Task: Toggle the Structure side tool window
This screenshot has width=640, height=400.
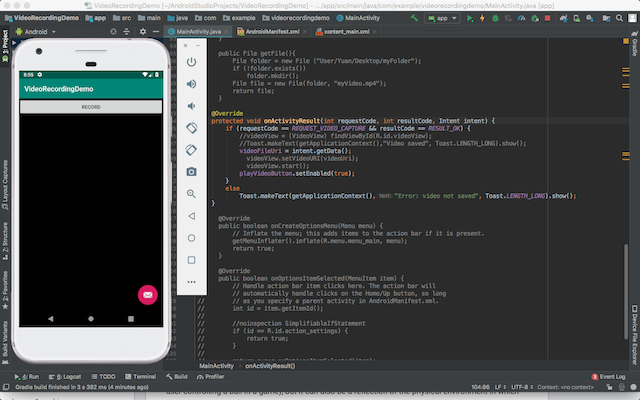Action: 5,241
